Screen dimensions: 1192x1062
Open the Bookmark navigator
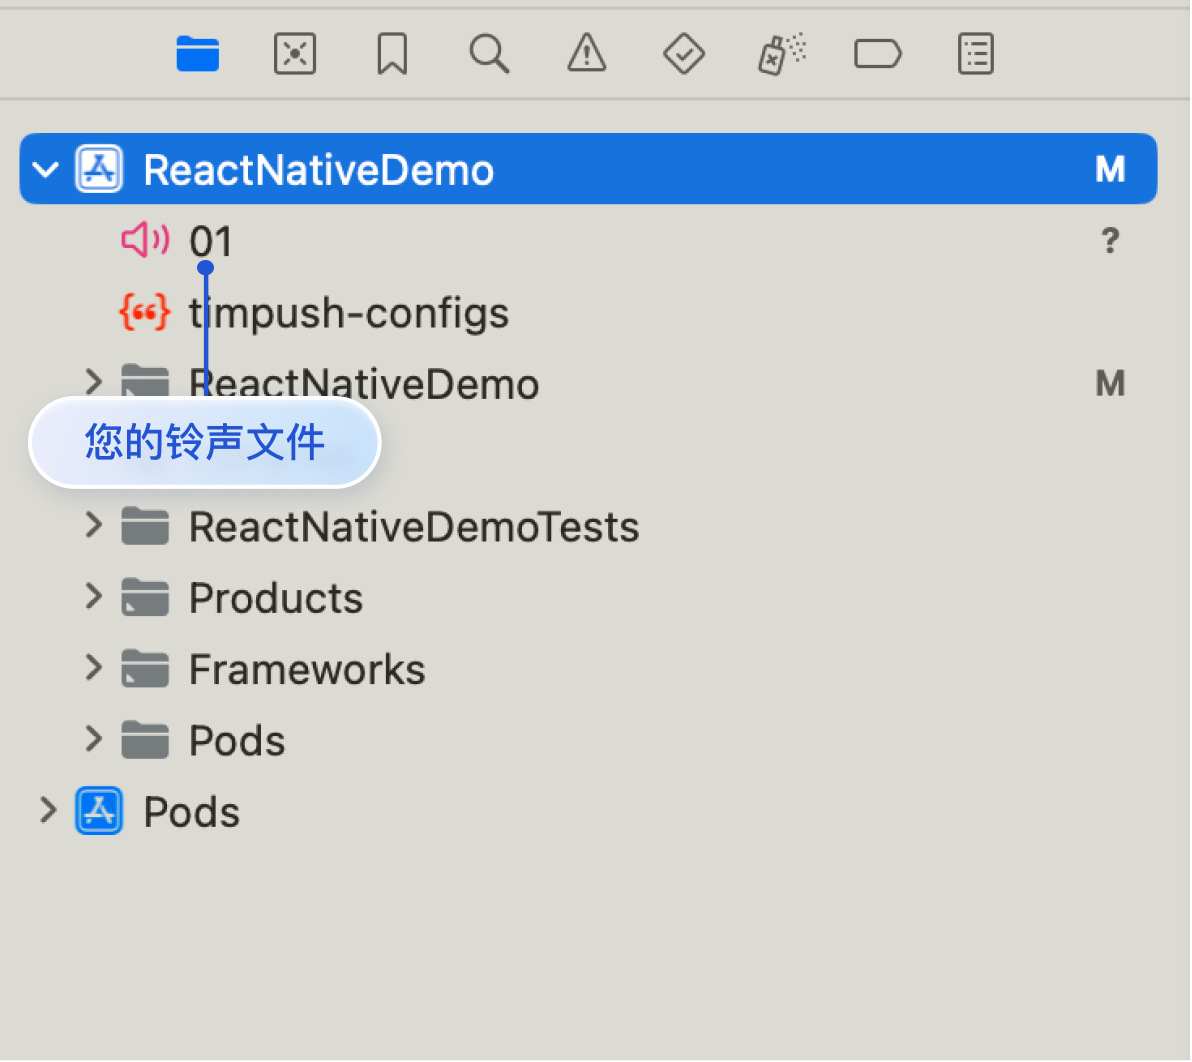(x=392, y=54)
